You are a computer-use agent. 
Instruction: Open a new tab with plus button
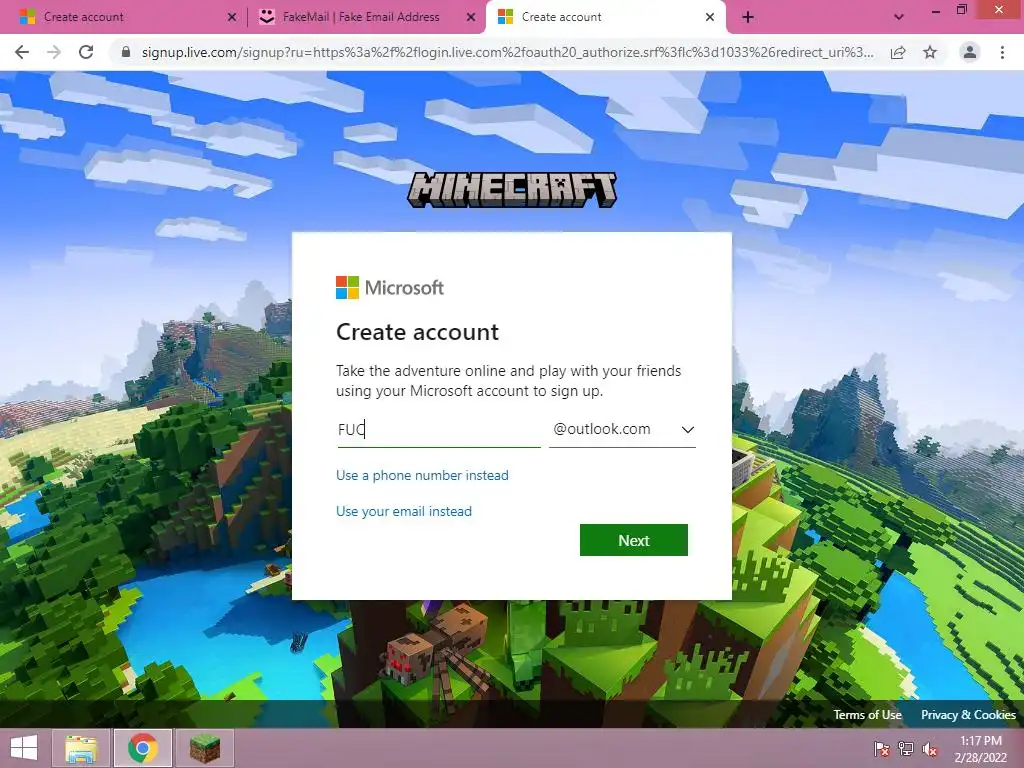(748, 17)
